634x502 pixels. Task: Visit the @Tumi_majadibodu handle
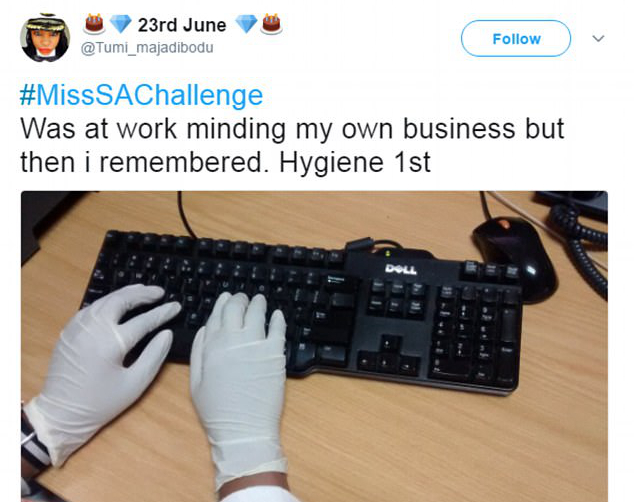click(147, 48)
